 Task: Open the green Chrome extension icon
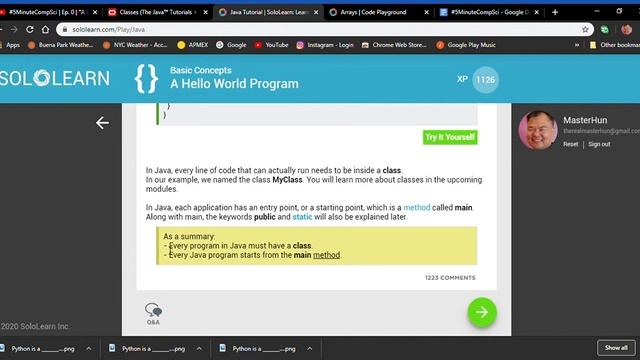604,29
